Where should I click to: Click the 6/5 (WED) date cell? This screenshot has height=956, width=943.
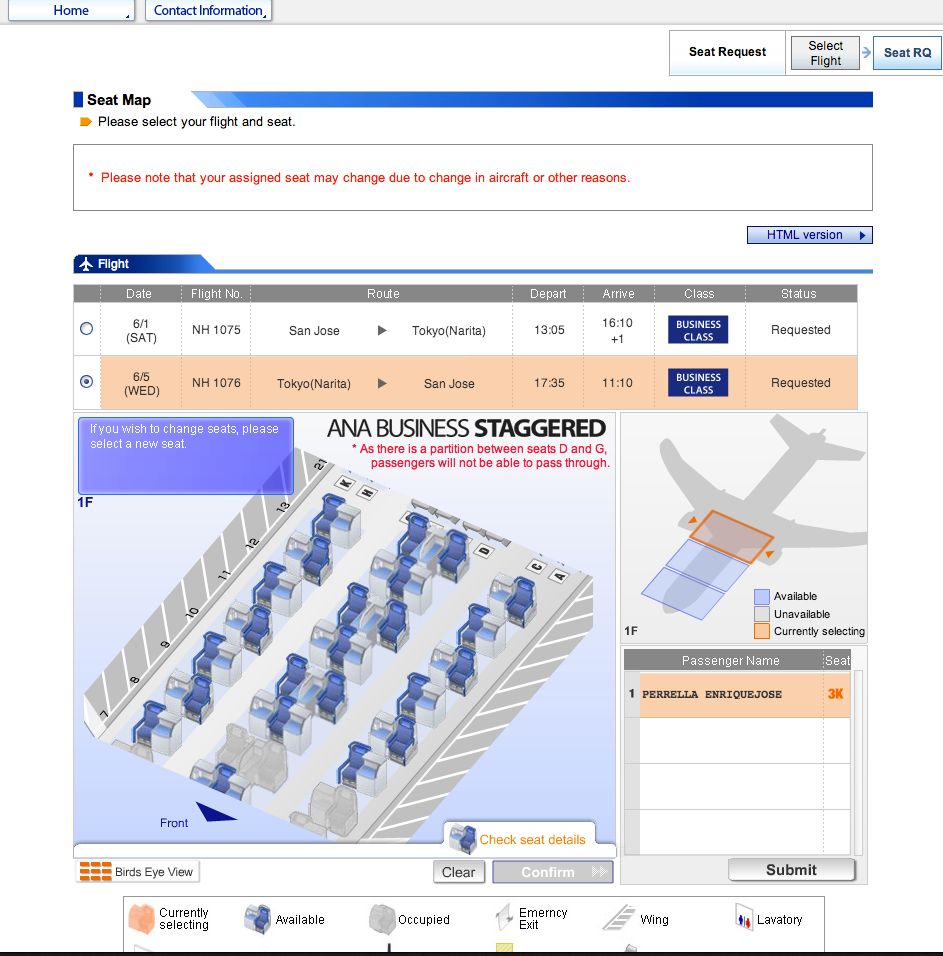point(141,383)
